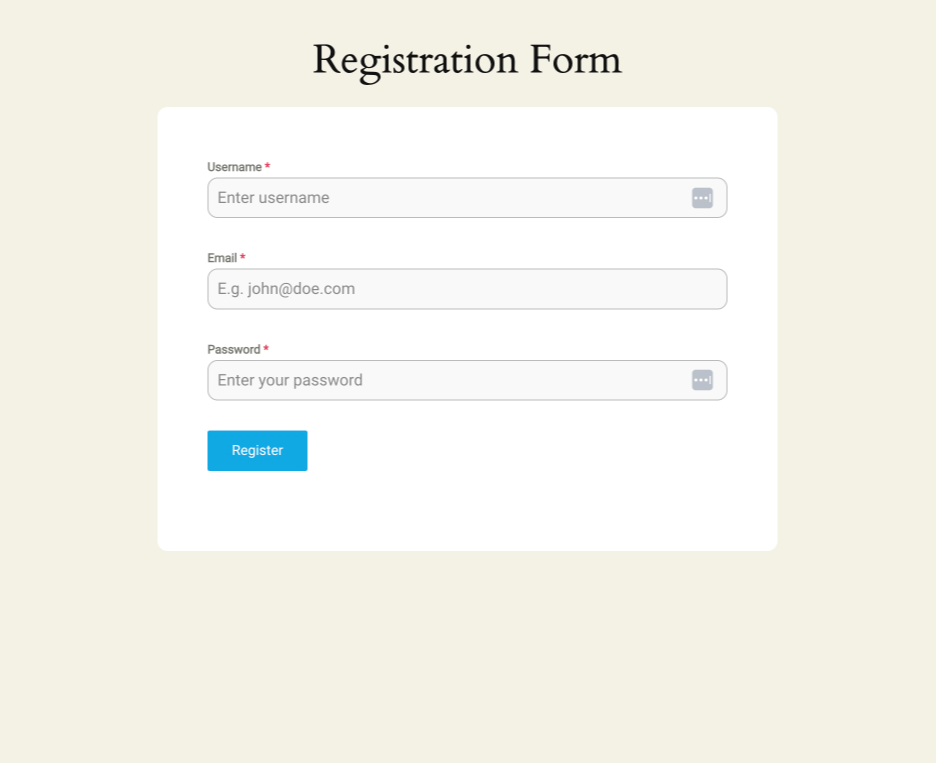
Task: Click the autofill icon in Password field
Action: coord(702,380)
